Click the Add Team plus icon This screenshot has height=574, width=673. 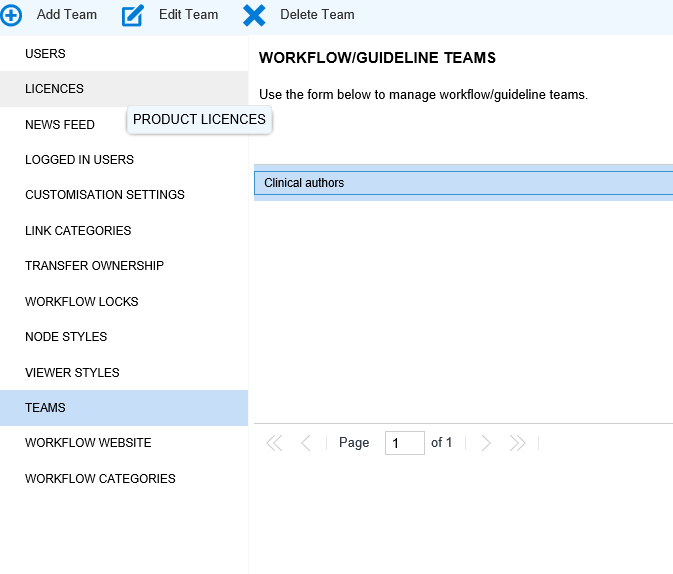click(12, 15)
